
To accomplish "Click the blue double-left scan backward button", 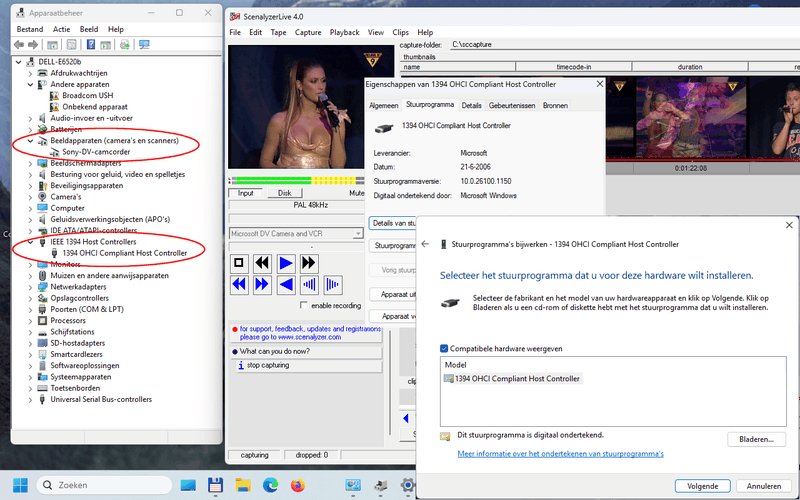I will pos(238,285).
